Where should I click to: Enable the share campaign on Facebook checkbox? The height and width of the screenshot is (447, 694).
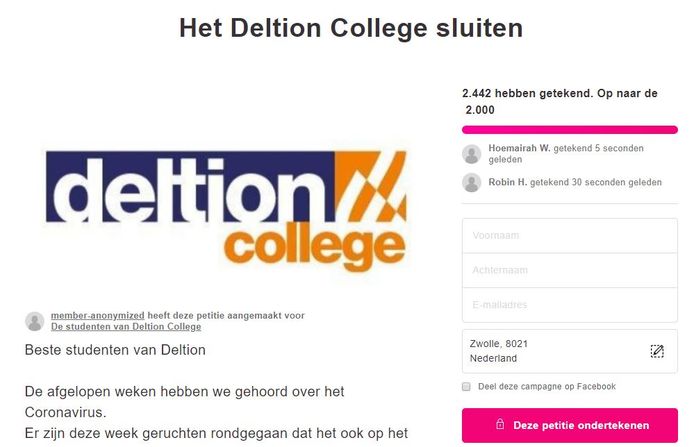click(x=467, y=386)
